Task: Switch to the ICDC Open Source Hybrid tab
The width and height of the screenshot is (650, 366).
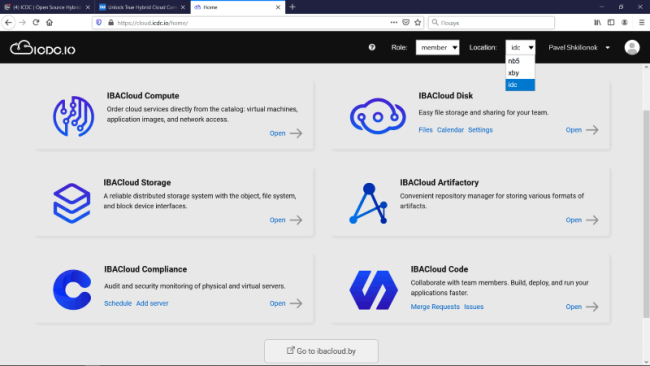Action: click(47, 7)
